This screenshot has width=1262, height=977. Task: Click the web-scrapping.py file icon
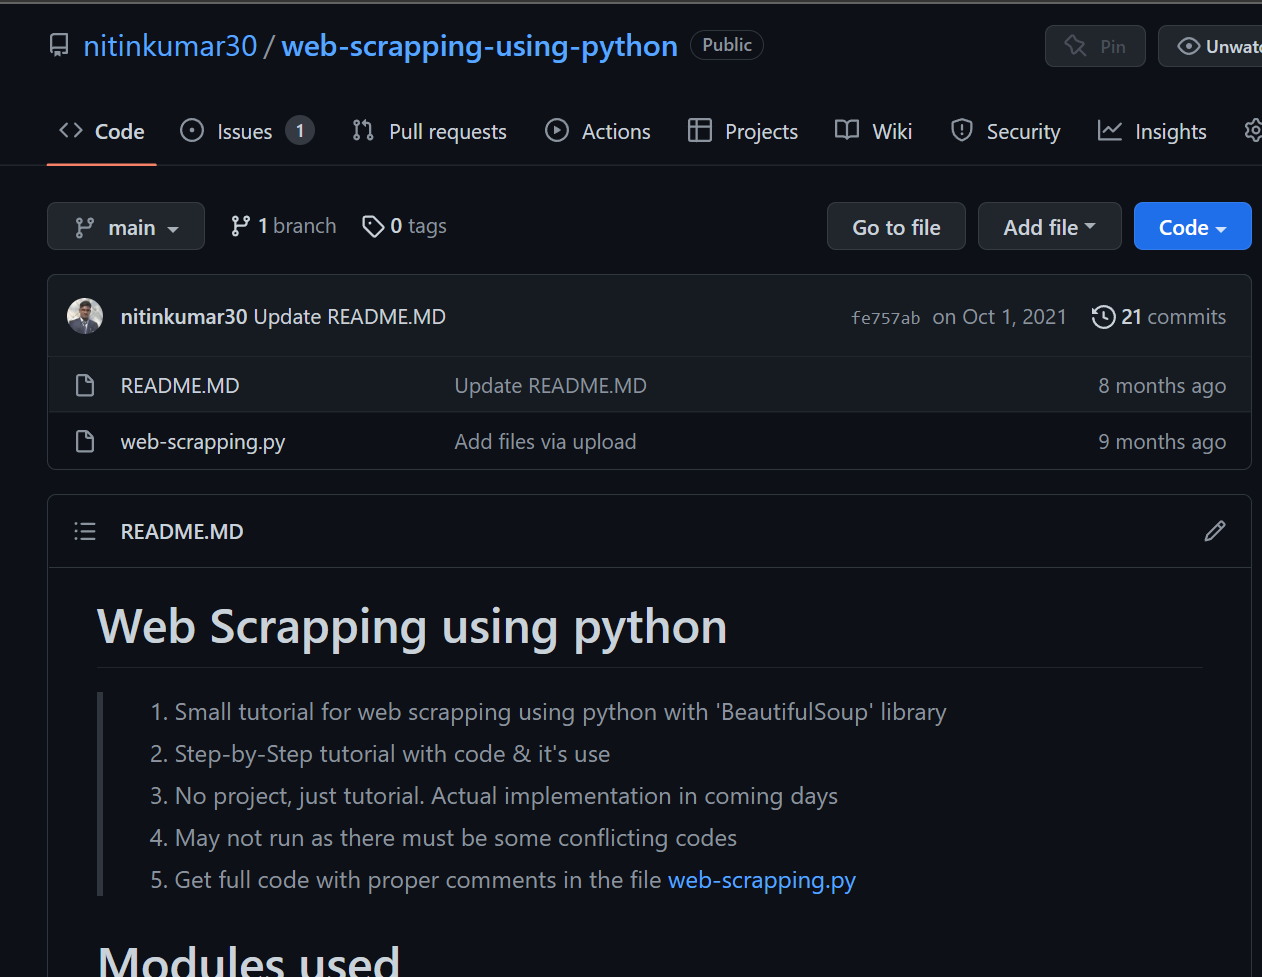85,442
